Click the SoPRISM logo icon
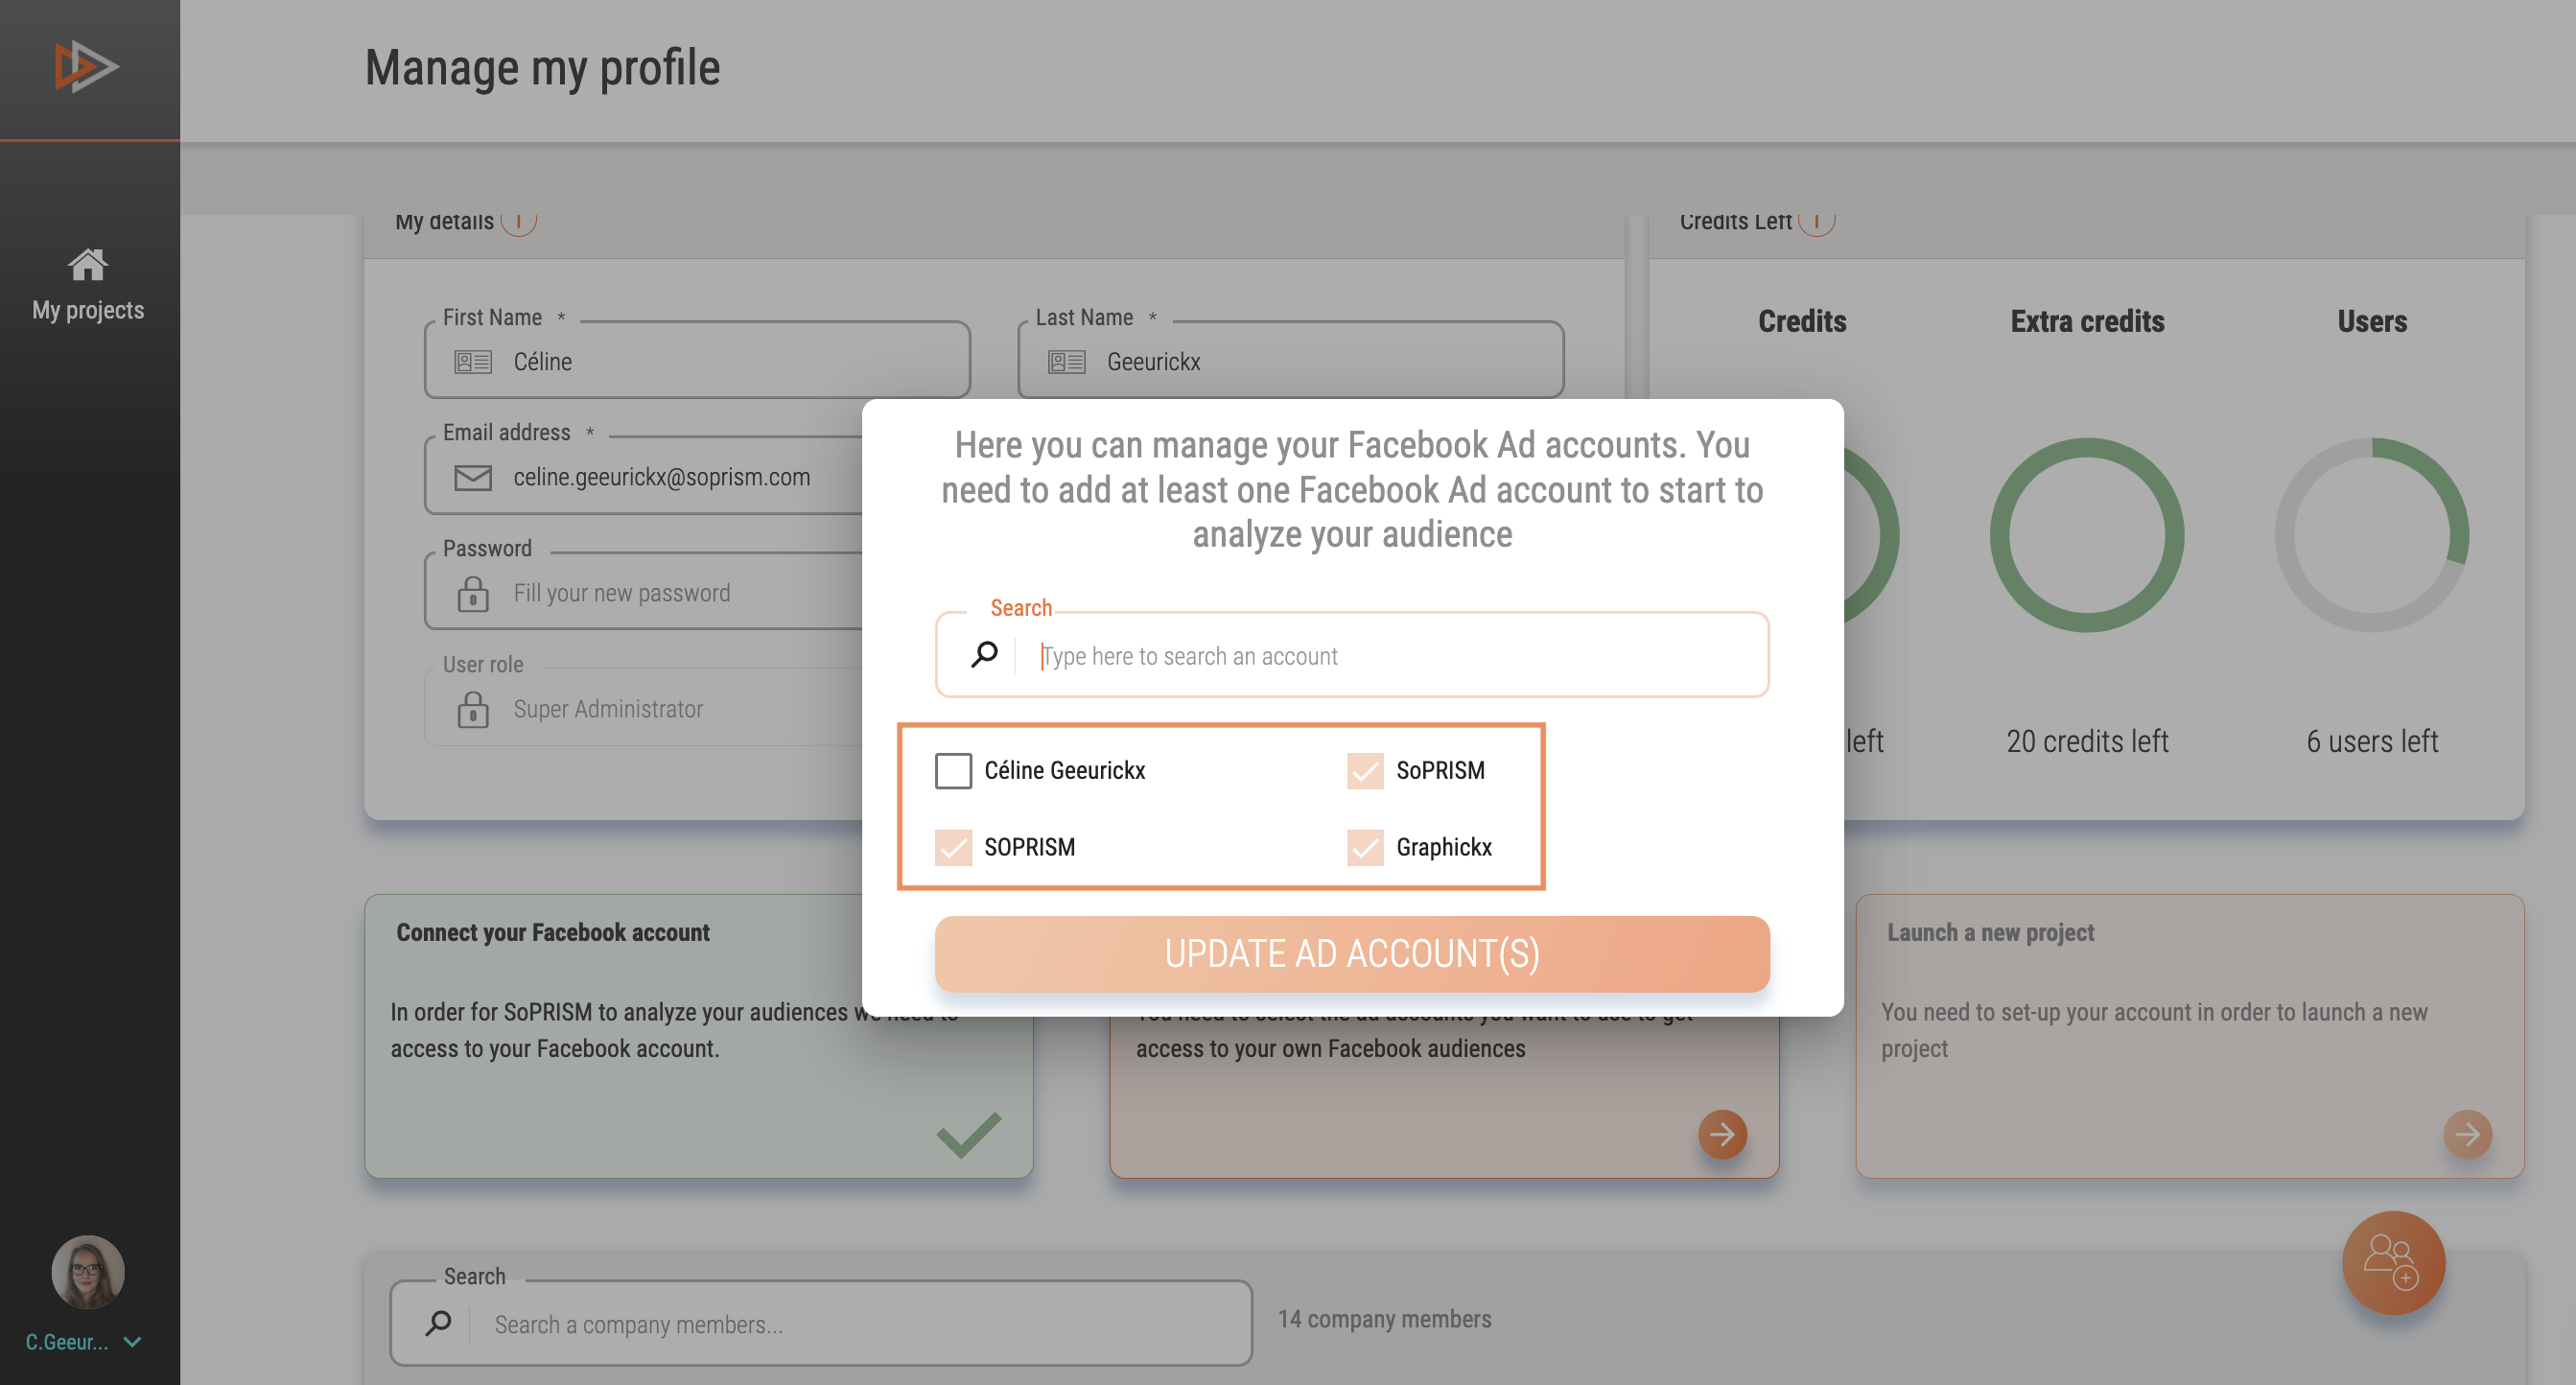2576x1385 pixels. [87, 67]
